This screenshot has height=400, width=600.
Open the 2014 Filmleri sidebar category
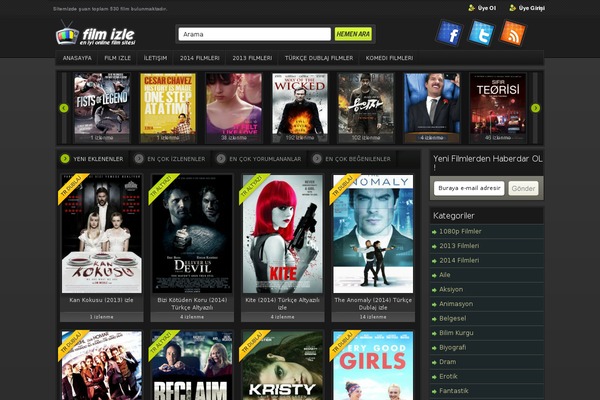487,261
